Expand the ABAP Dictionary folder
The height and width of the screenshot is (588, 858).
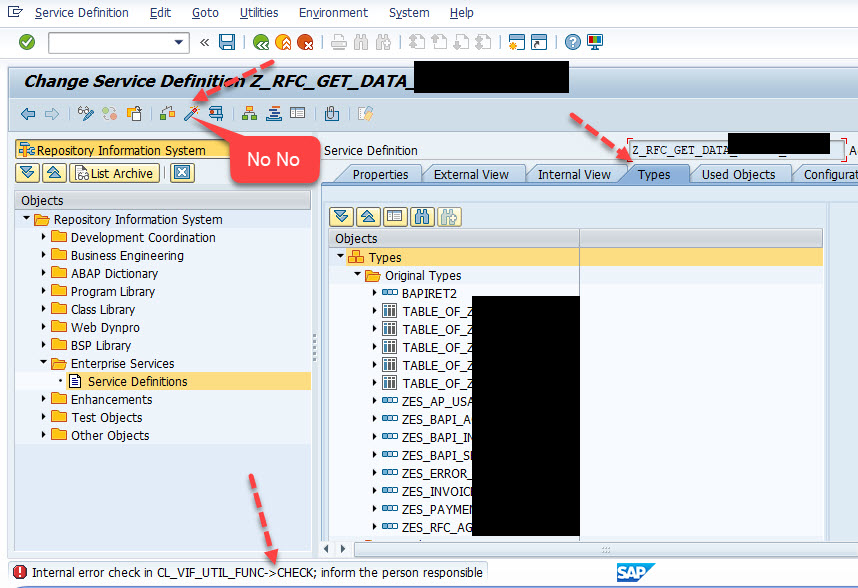pyautogui.click(x=44, y=273)
